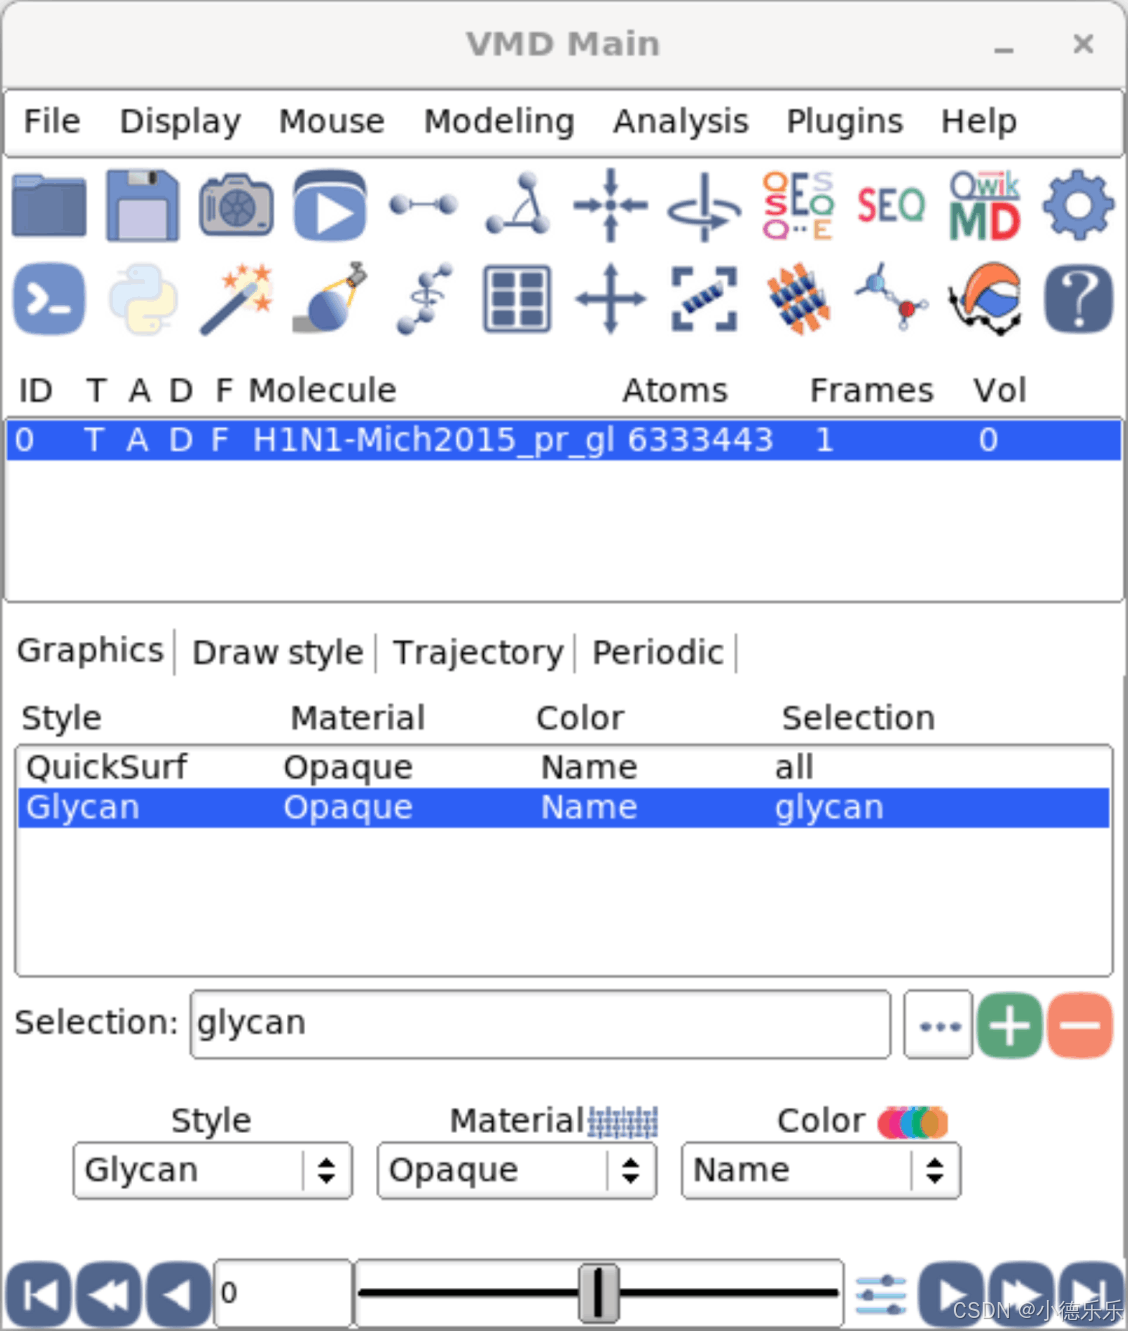Open the Color dropdown showing Name
This screenshot has width=1128, height=1331.
(821, 1170)
